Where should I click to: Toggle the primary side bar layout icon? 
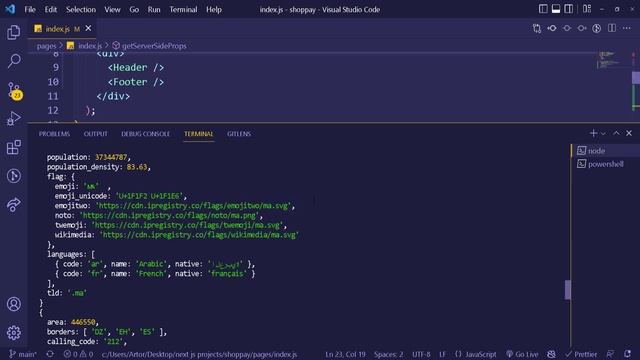pyautogui.click(x=543, y=9)
